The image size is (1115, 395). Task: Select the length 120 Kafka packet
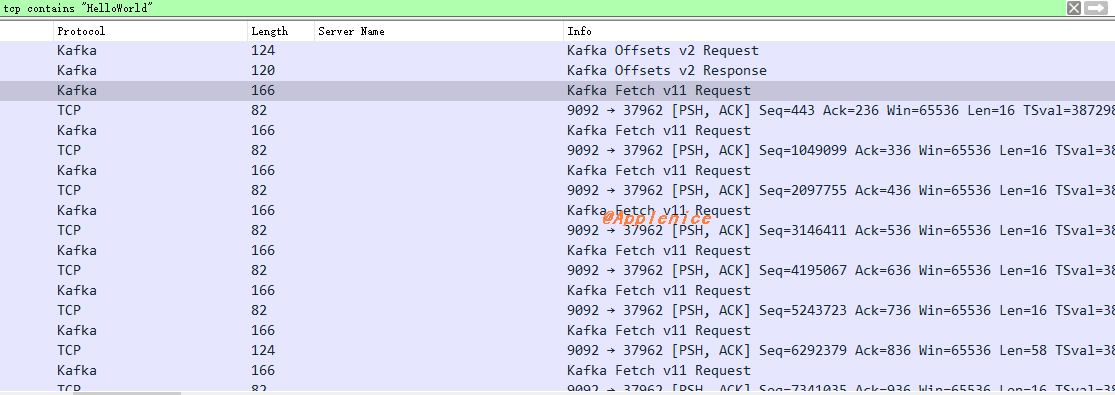(558, 70)
